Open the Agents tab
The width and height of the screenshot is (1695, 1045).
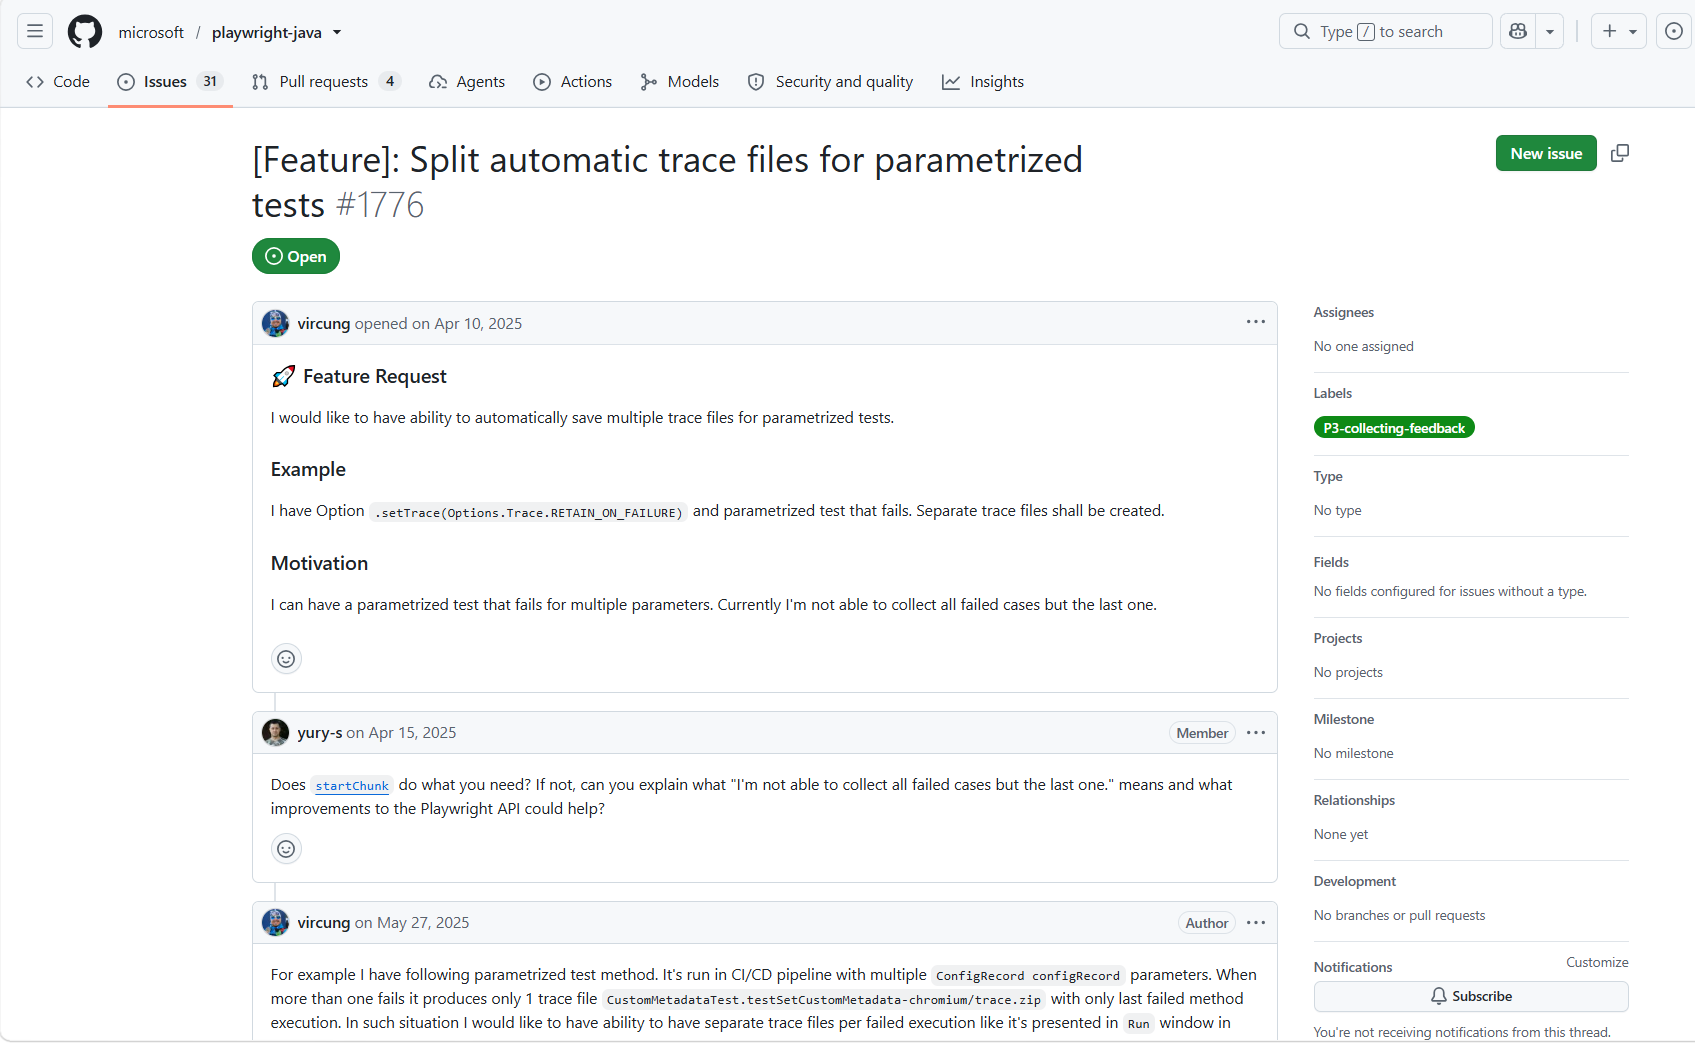(467, 82)
